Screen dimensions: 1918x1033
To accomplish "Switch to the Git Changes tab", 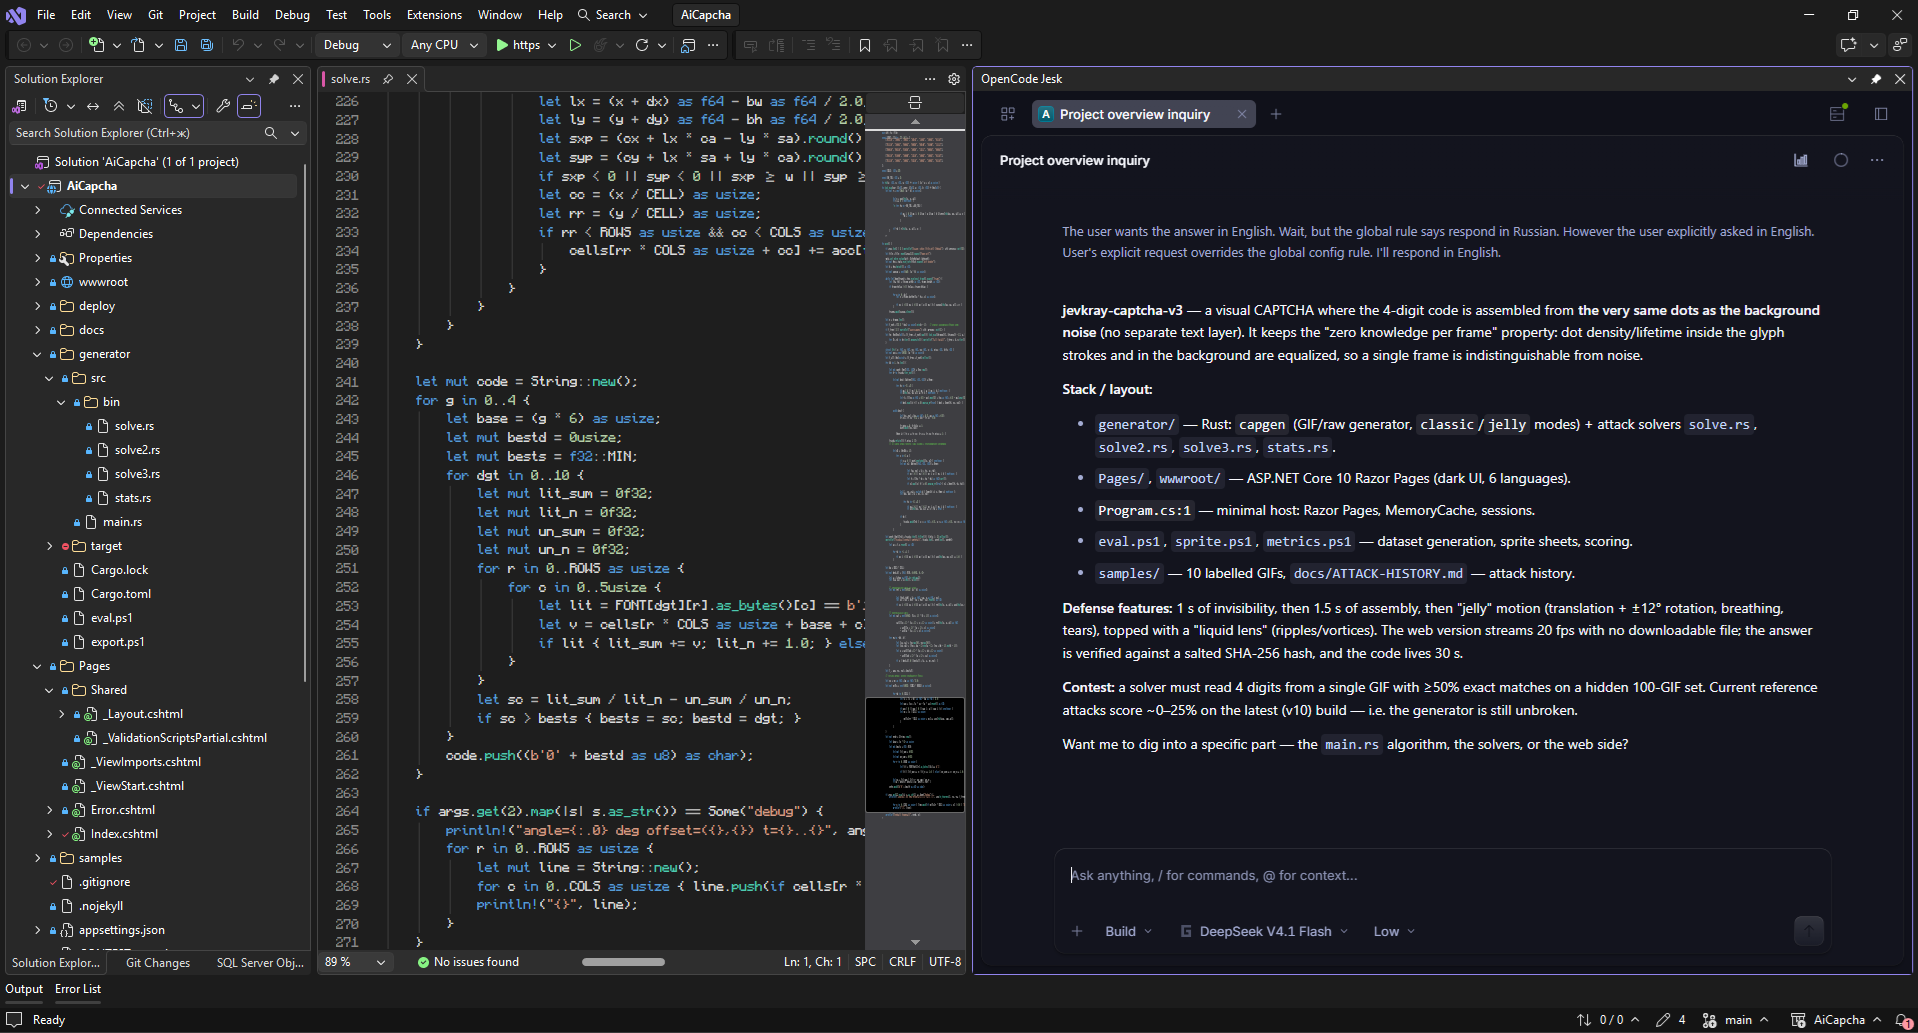I will [158, 963].
